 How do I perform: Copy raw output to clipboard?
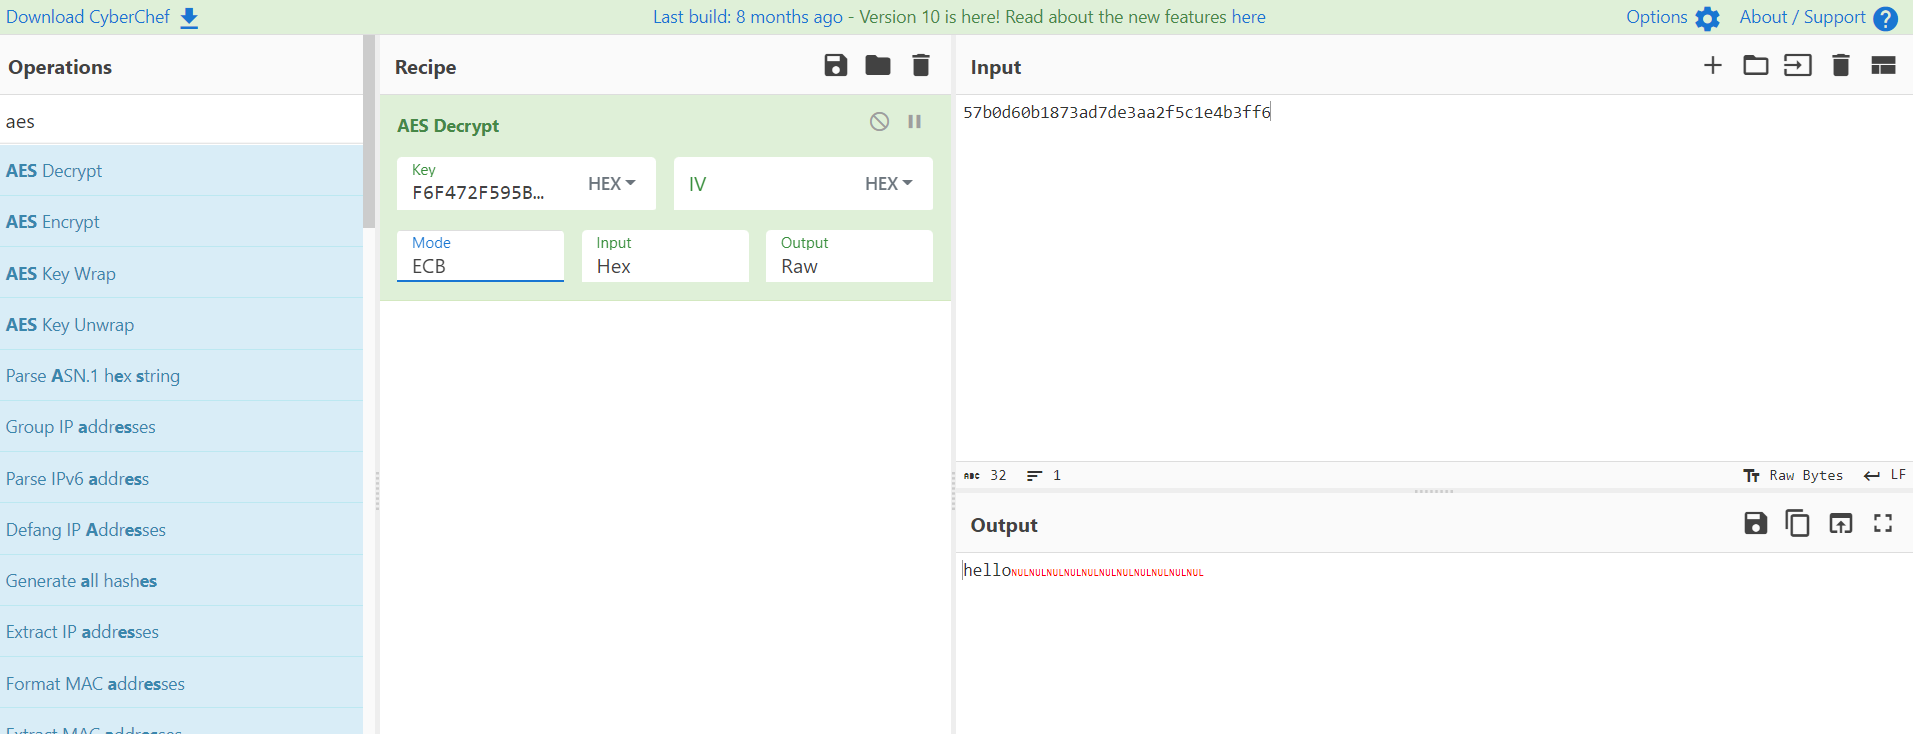[x=1797, y=523]
